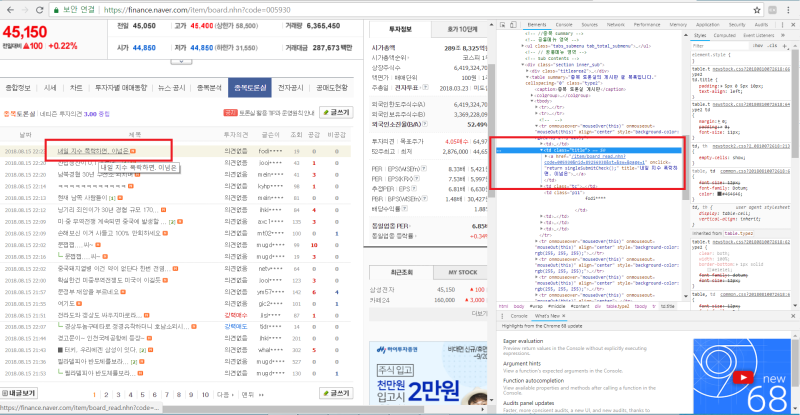Toggle the .cls class editor

coord(772,46)
